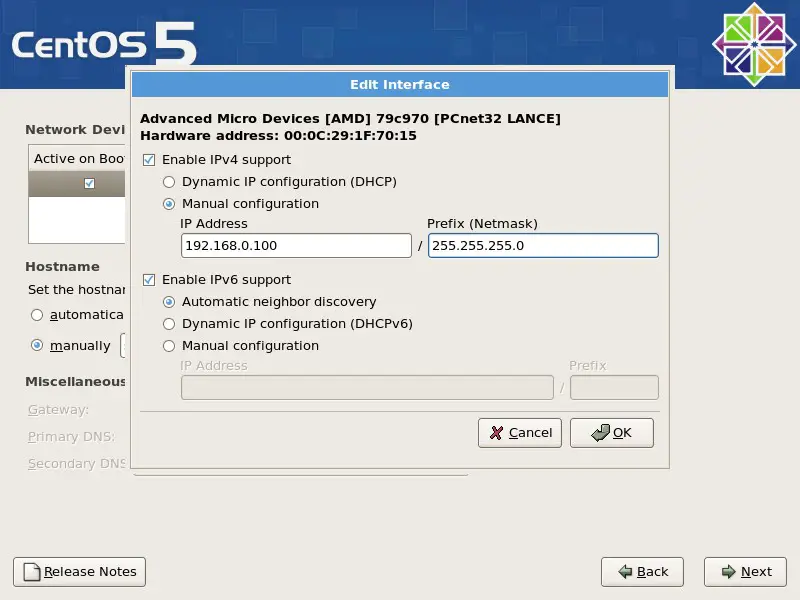Click the Prefix (Netmask) label

[x=482, y=224]
